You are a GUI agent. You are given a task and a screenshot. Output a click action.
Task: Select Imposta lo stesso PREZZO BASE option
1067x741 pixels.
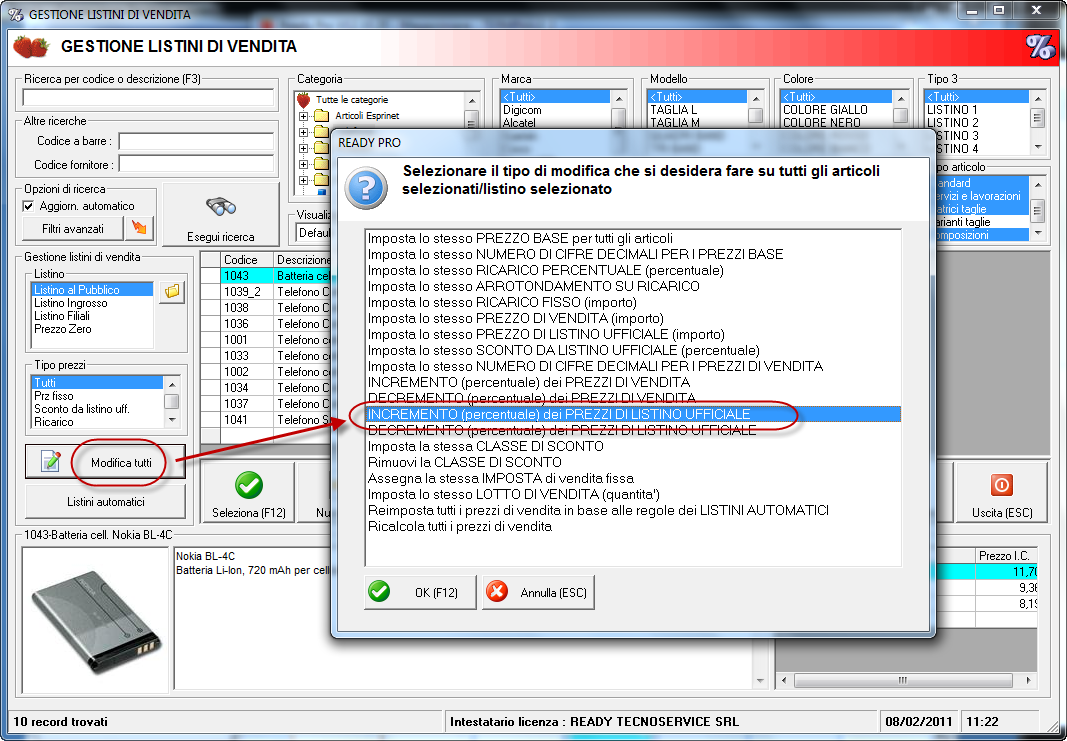coord(521,238)
